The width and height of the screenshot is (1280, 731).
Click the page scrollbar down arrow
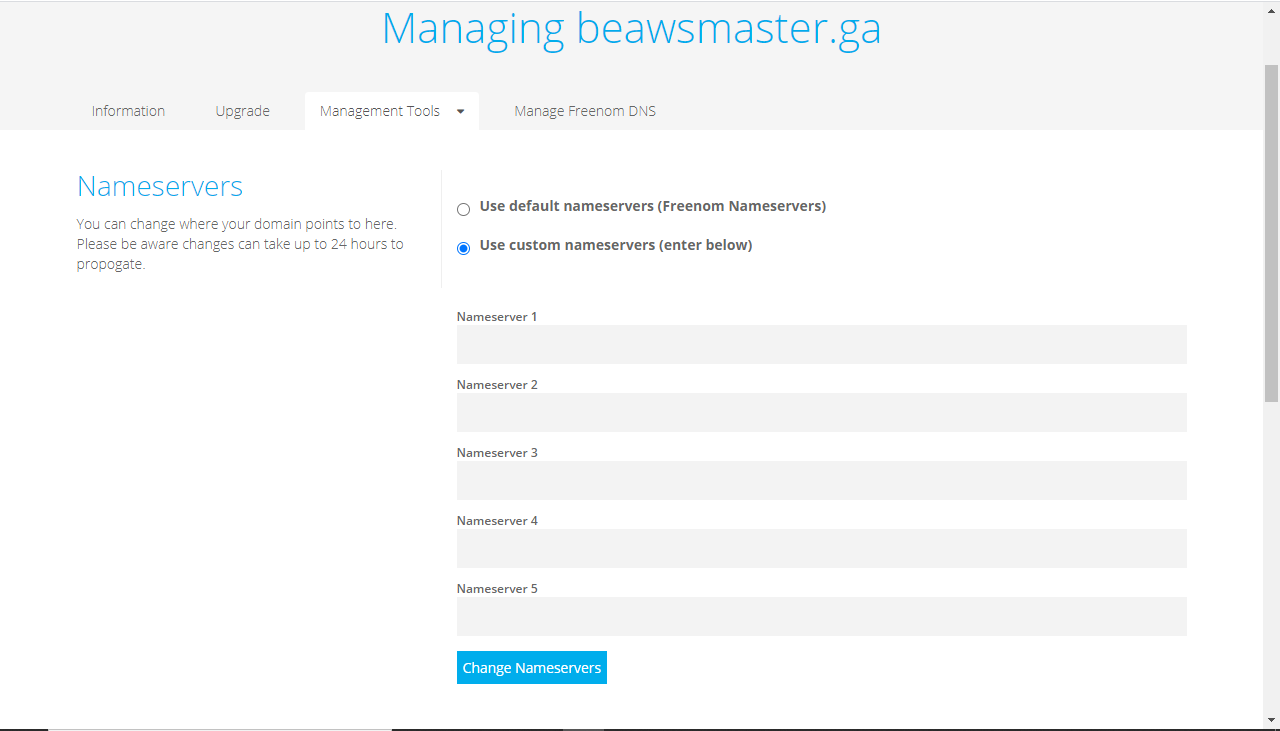[x=1271, y=720]
